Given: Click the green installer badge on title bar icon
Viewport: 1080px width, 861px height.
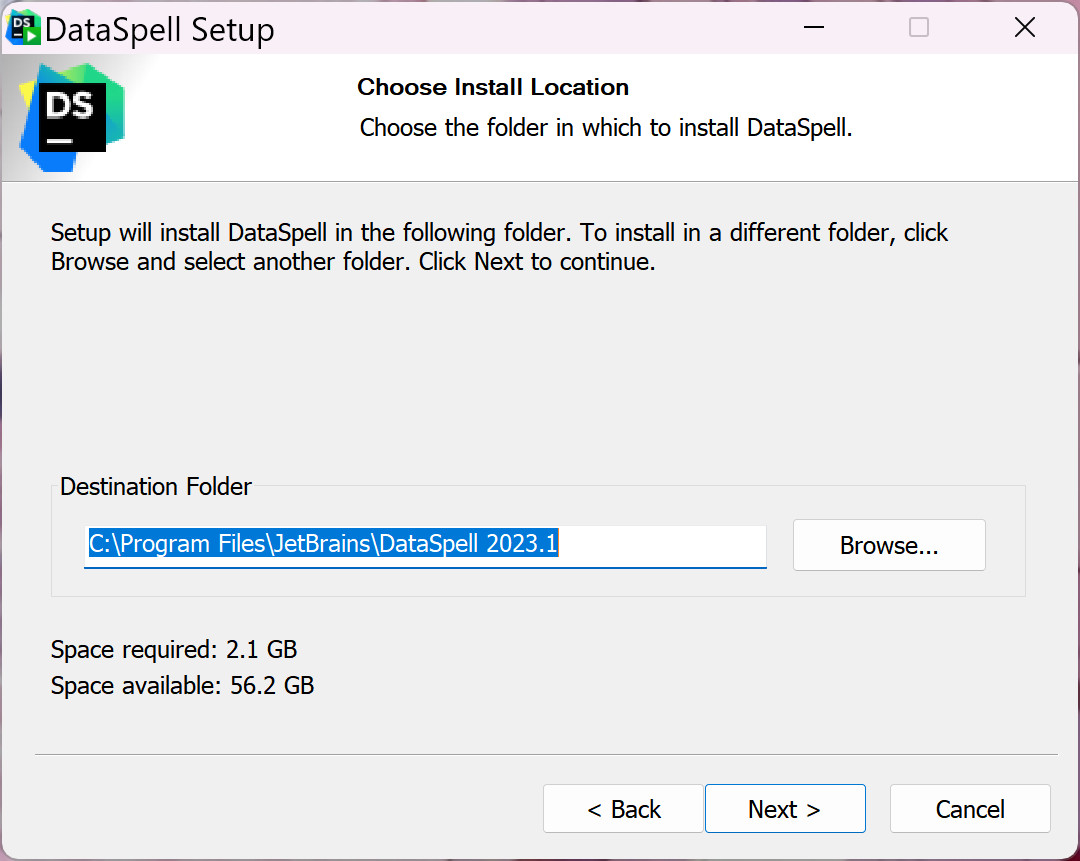Looking at the screenshot, I should pos(30,35).
